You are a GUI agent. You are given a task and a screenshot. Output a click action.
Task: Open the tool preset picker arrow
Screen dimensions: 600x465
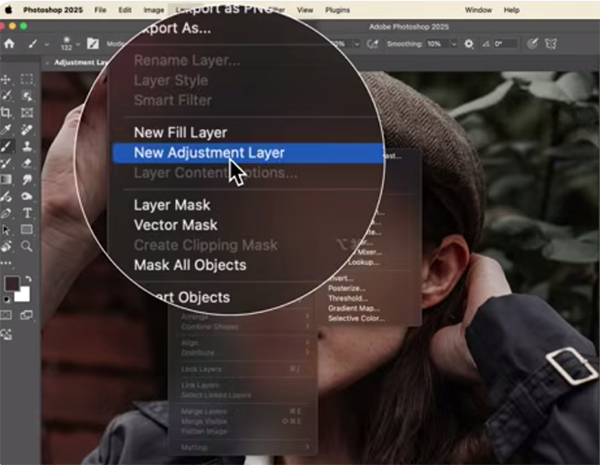tap(47, 44)
